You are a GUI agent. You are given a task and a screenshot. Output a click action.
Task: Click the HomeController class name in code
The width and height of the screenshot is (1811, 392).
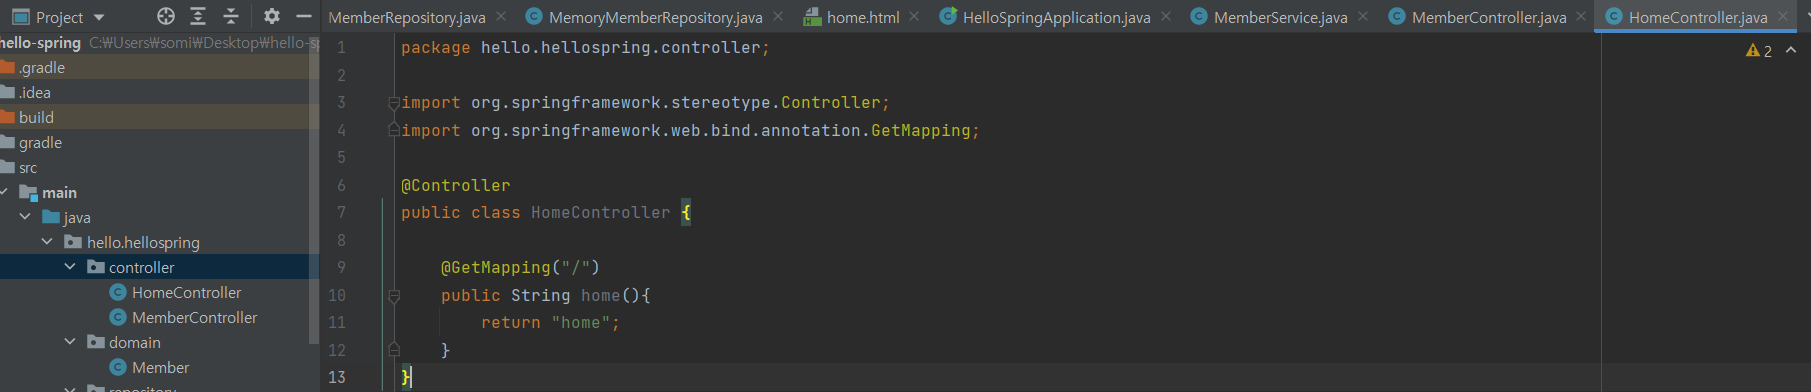[x=601, y=212]
